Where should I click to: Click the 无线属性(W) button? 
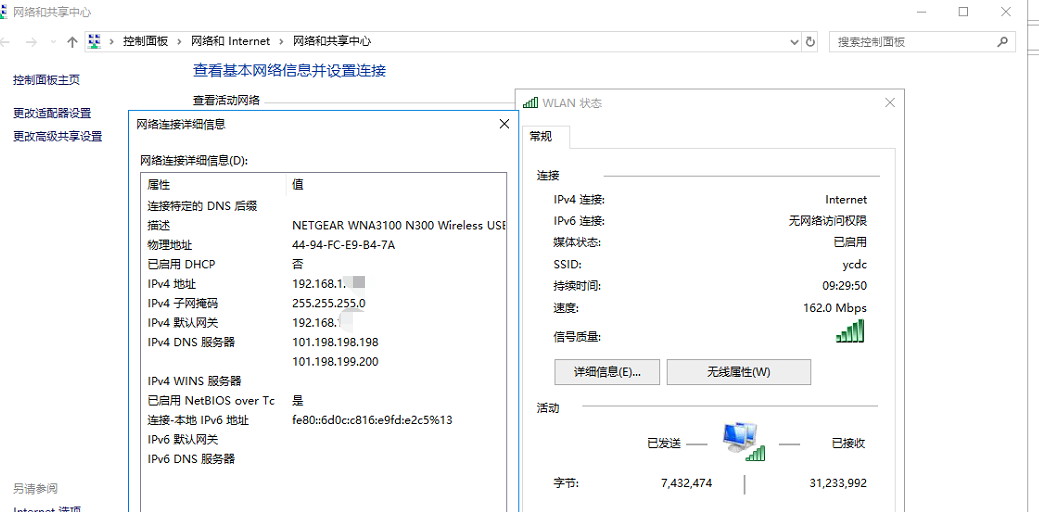coord(739,372)
